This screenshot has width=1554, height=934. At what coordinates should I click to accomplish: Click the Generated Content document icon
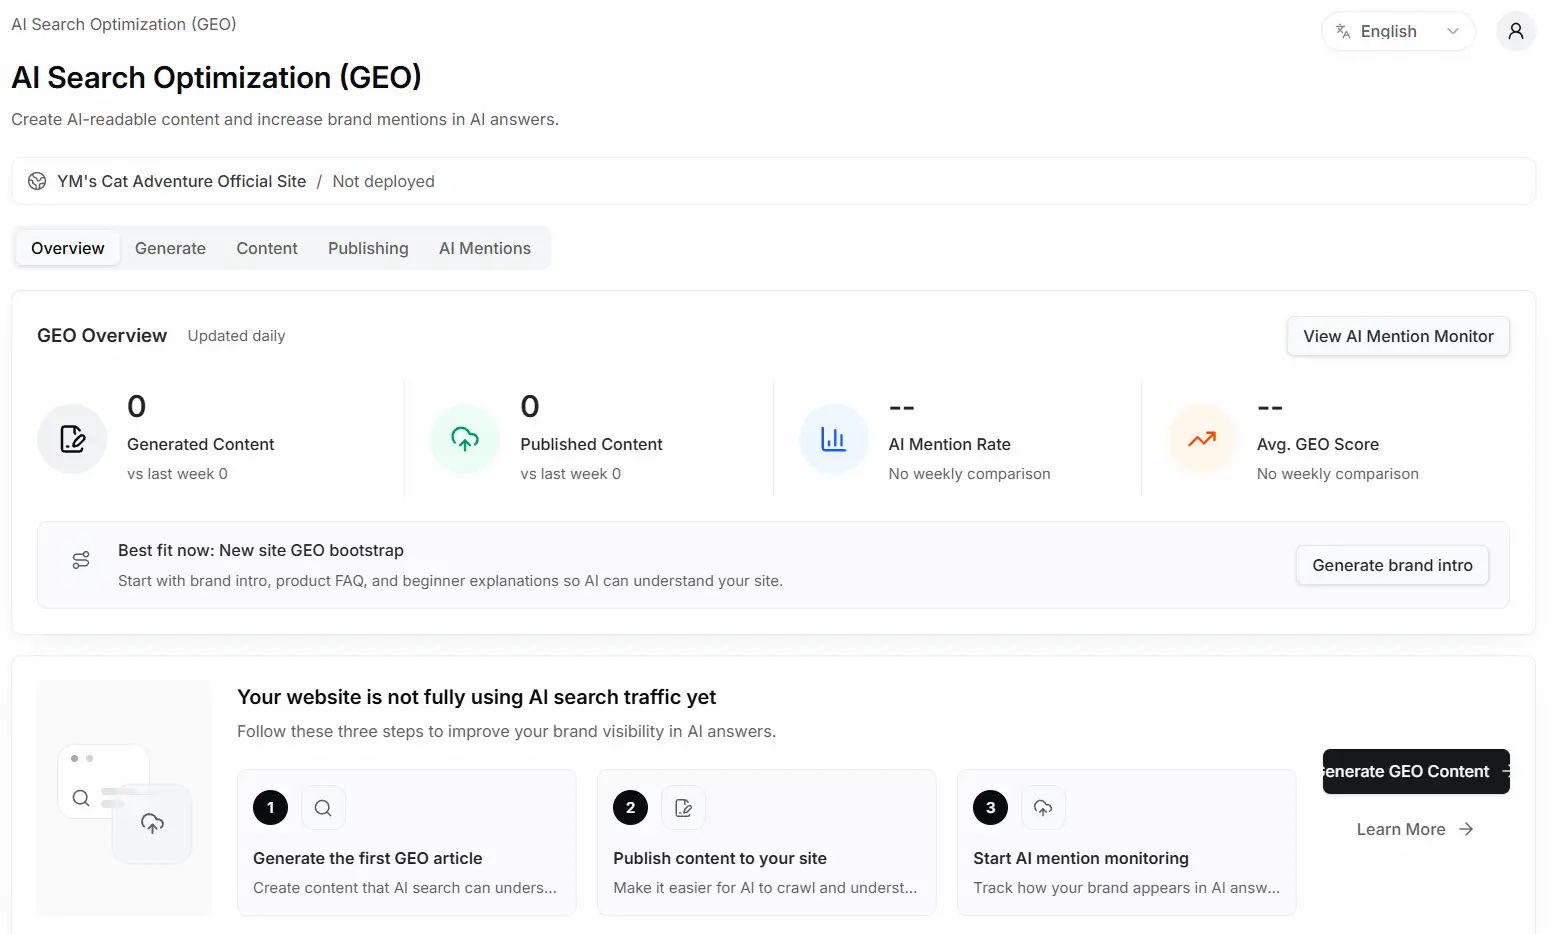coord(72,439)
